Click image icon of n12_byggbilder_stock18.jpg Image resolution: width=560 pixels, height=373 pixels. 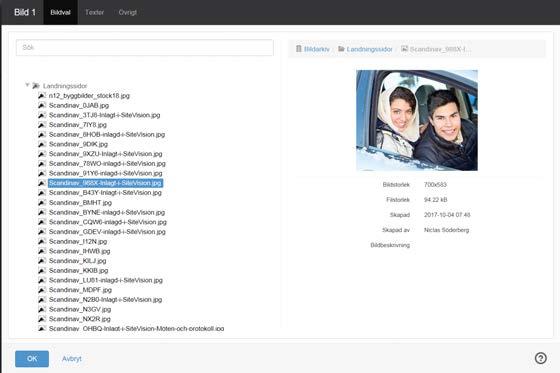[42, 96]
